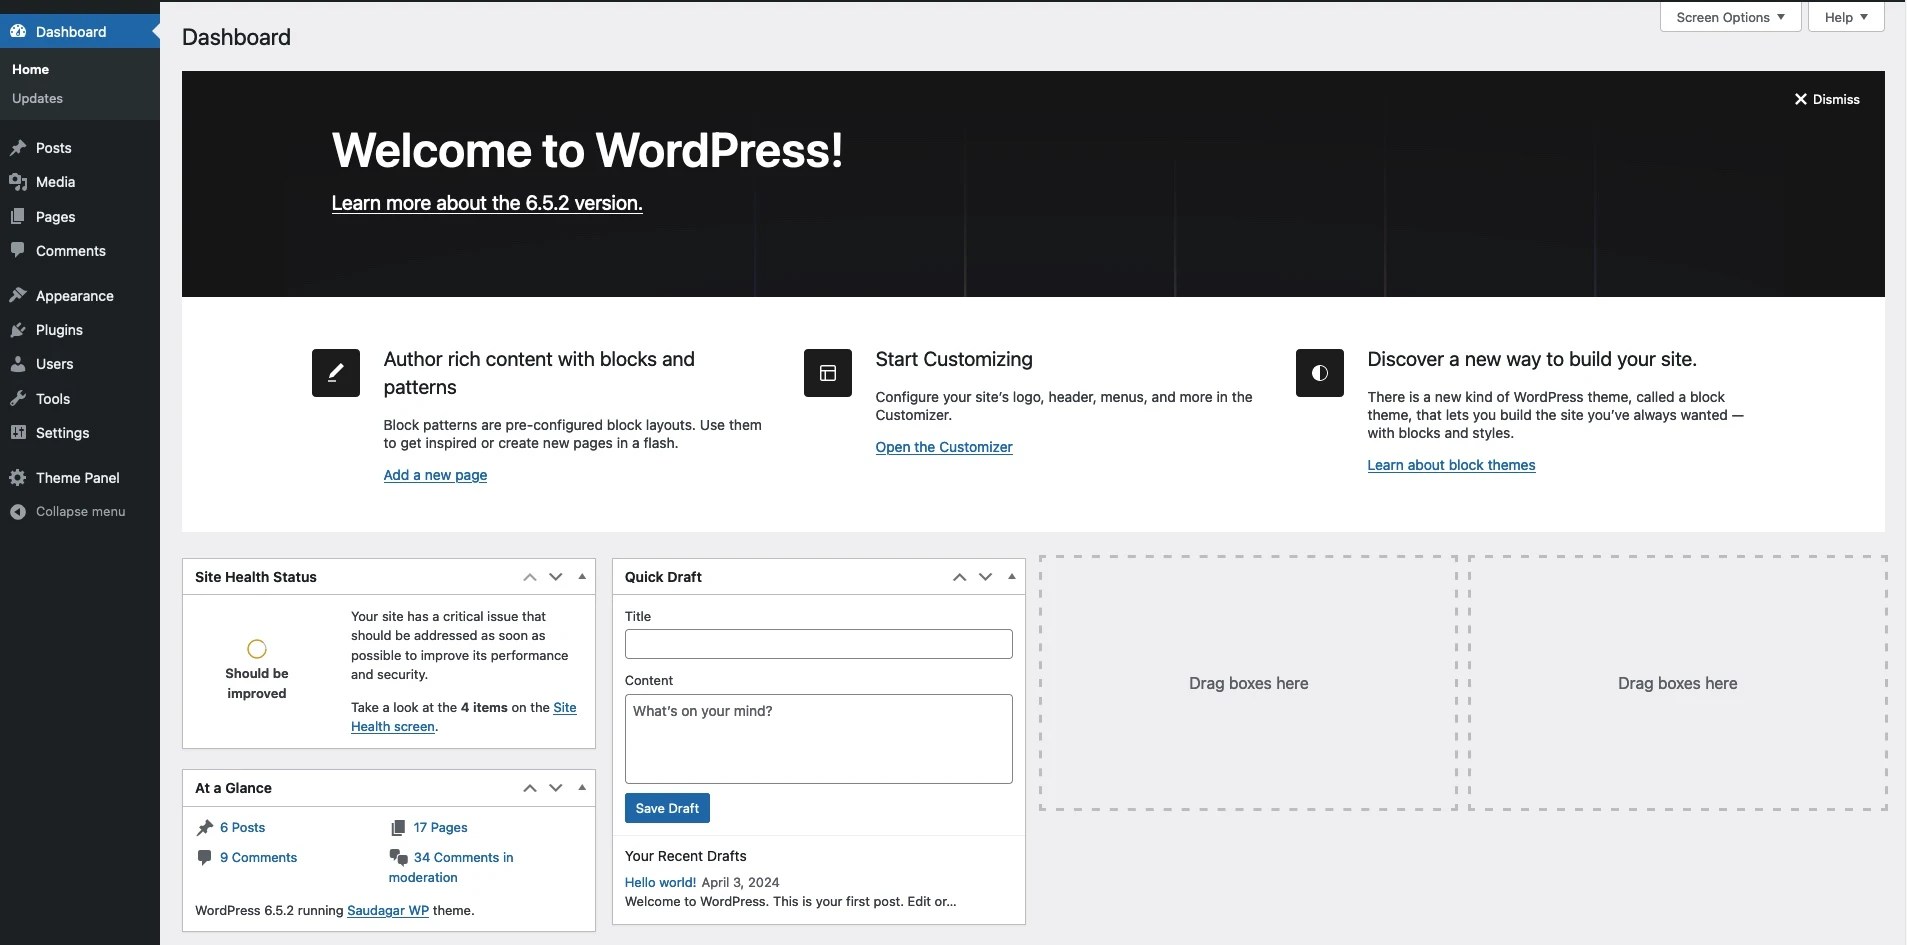The image size is (1907, 945).
Task: Open the Screen Options dropdown
Action: (x=1730, y=17)
